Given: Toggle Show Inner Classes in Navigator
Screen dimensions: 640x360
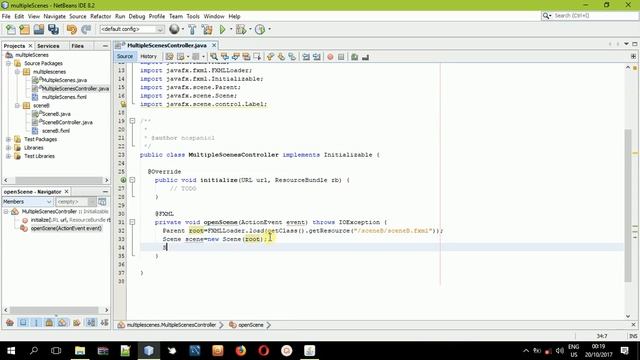Looking at the screenshot, I should [x=62, y=322].
